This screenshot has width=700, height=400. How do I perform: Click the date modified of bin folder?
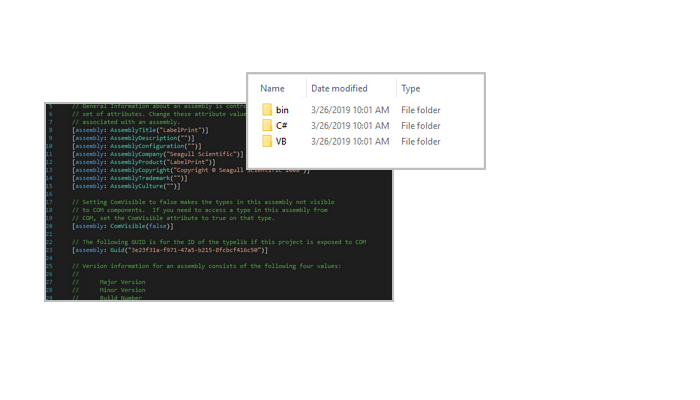point(350,110)
